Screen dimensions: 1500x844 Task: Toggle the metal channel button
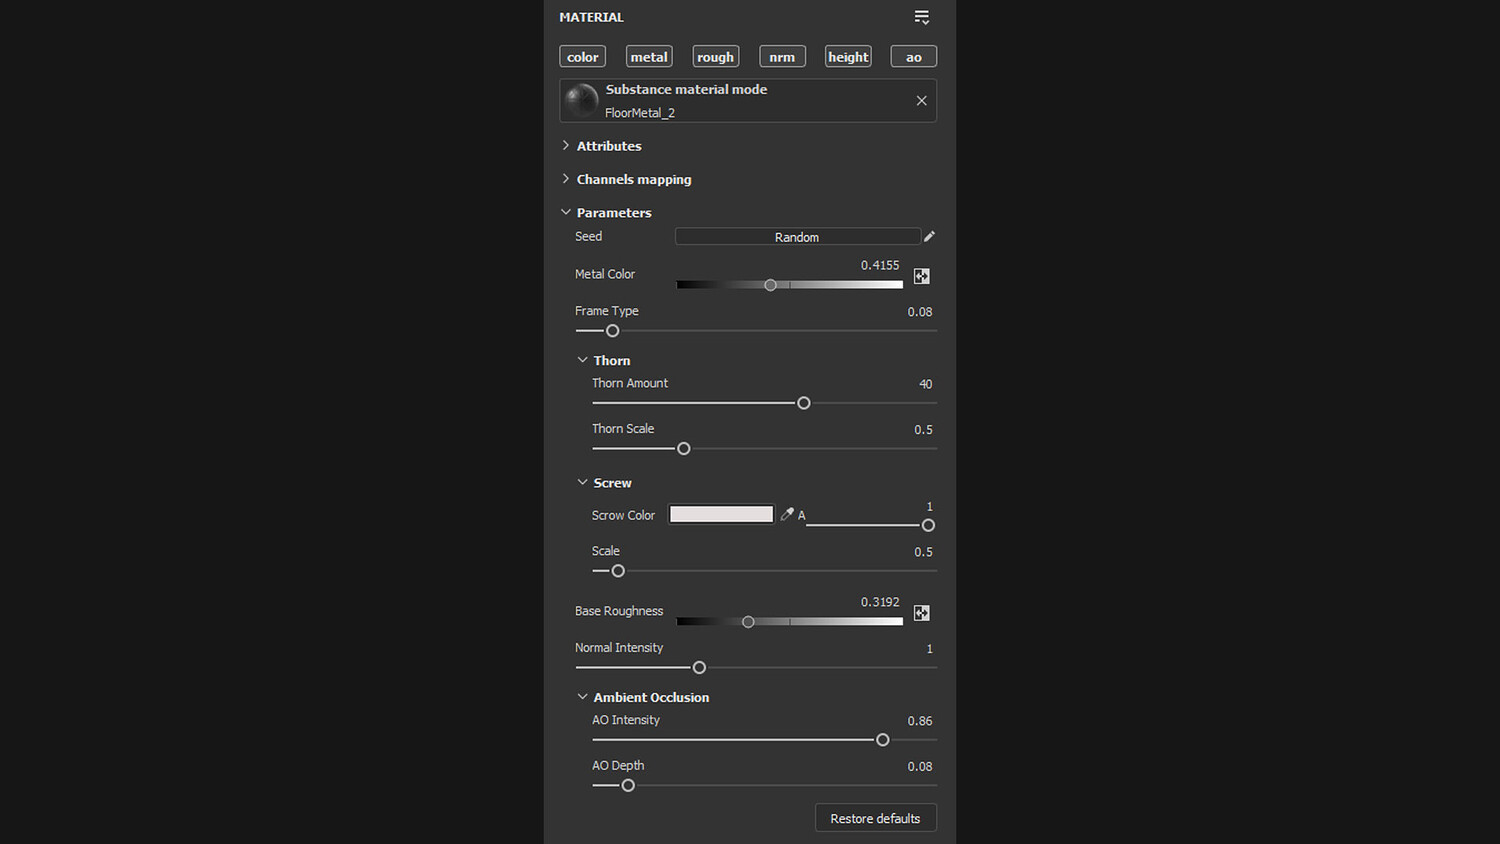tap(649, 57)
